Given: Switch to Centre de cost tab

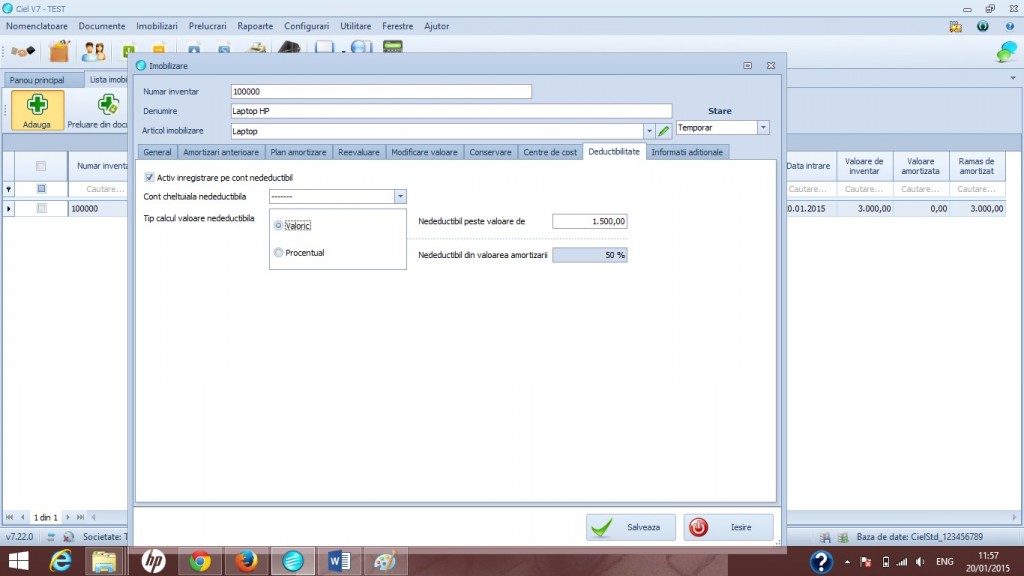Looking at the screenshot, I should tap(550, 152).
